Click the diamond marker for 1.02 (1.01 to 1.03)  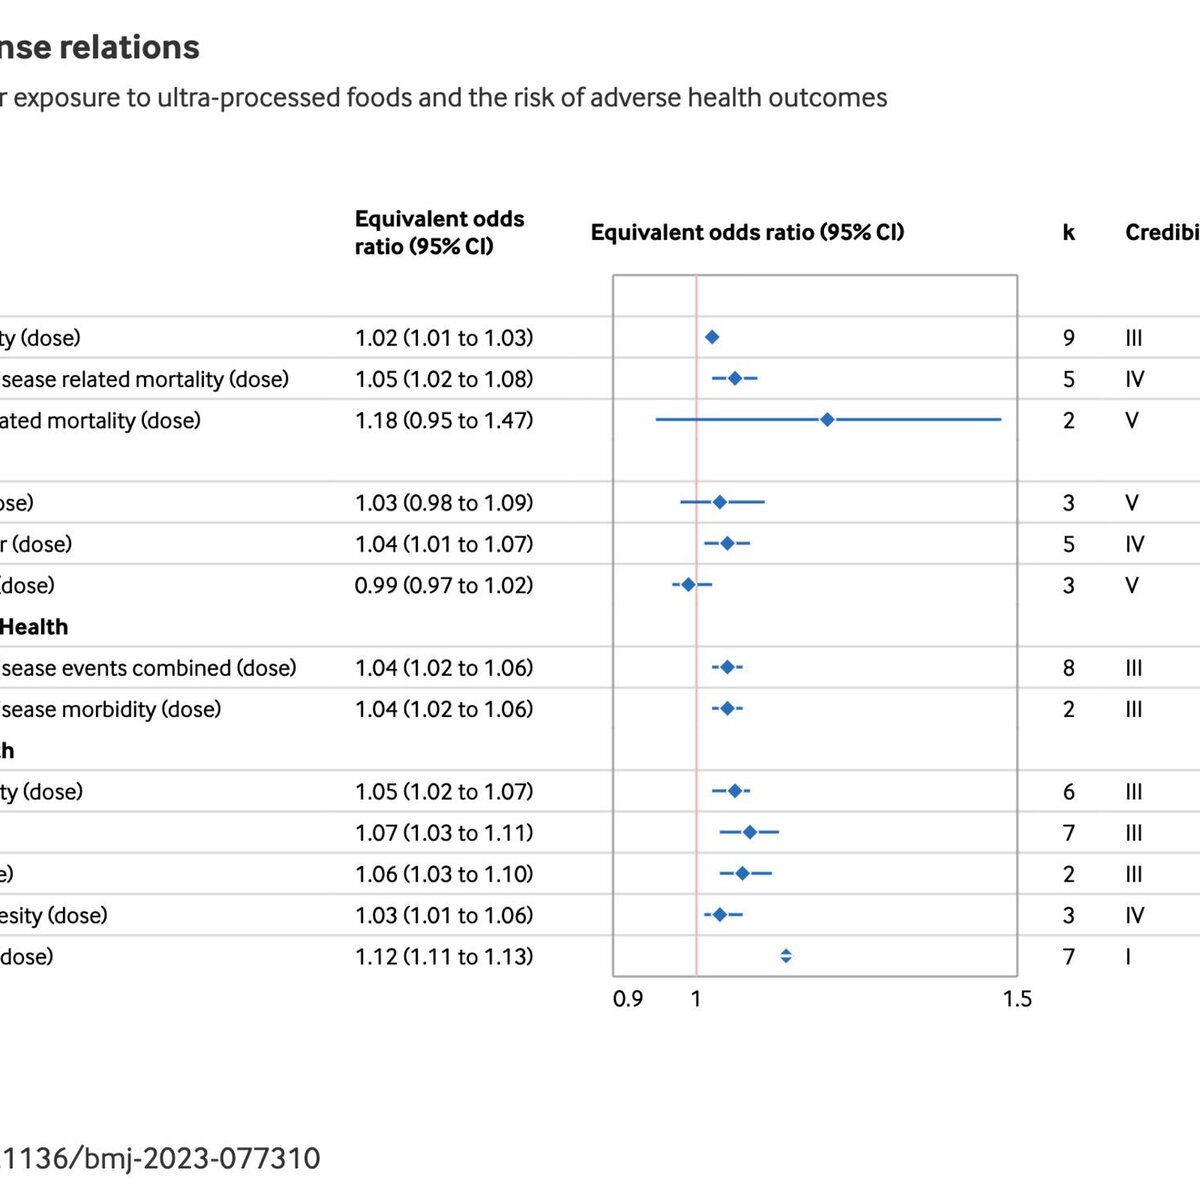(x=712, y=338)
